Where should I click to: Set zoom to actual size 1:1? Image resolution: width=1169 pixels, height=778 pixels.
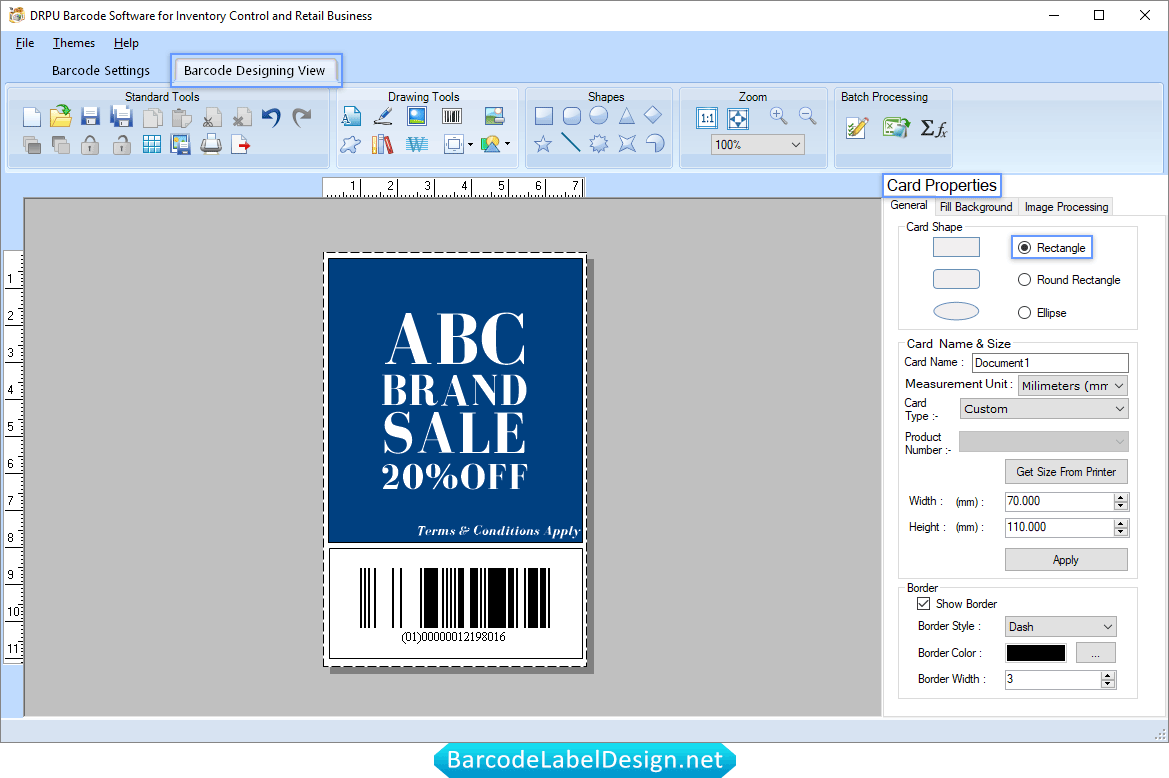pos(707,118)
